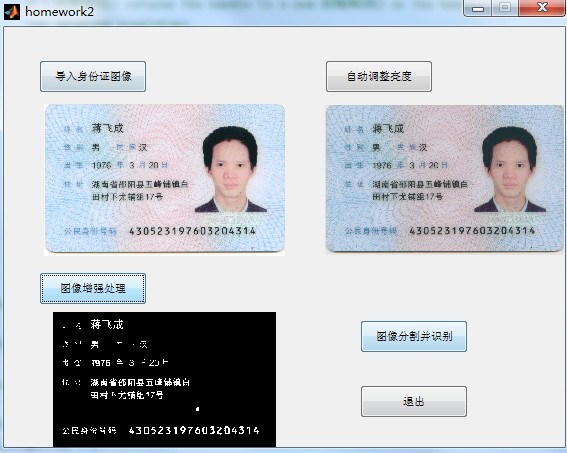Start 图像分割并识别 segmentation and recognition
The width and height of the screenshot is (567, 453).
(x=414, y=336)
